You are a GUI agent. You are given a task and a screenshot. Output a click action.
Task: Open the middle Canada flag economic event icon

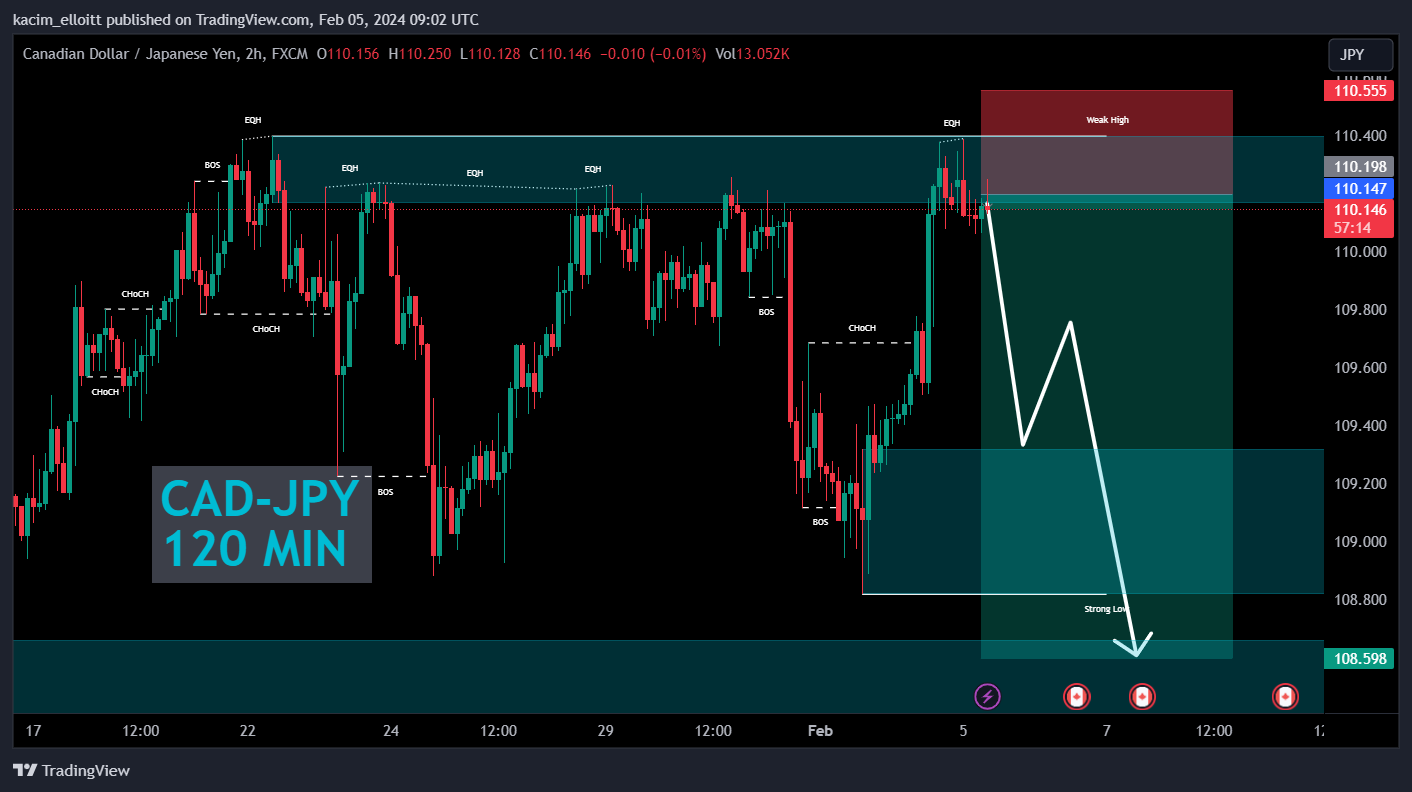(x=1142, y=696)
